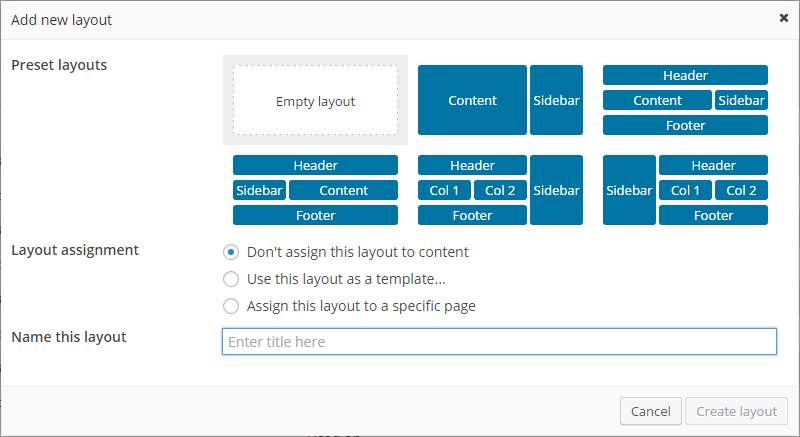Pick the Header, Content, Sidebar, Footer preset
The image size is (800, 437).
[685, 100]
